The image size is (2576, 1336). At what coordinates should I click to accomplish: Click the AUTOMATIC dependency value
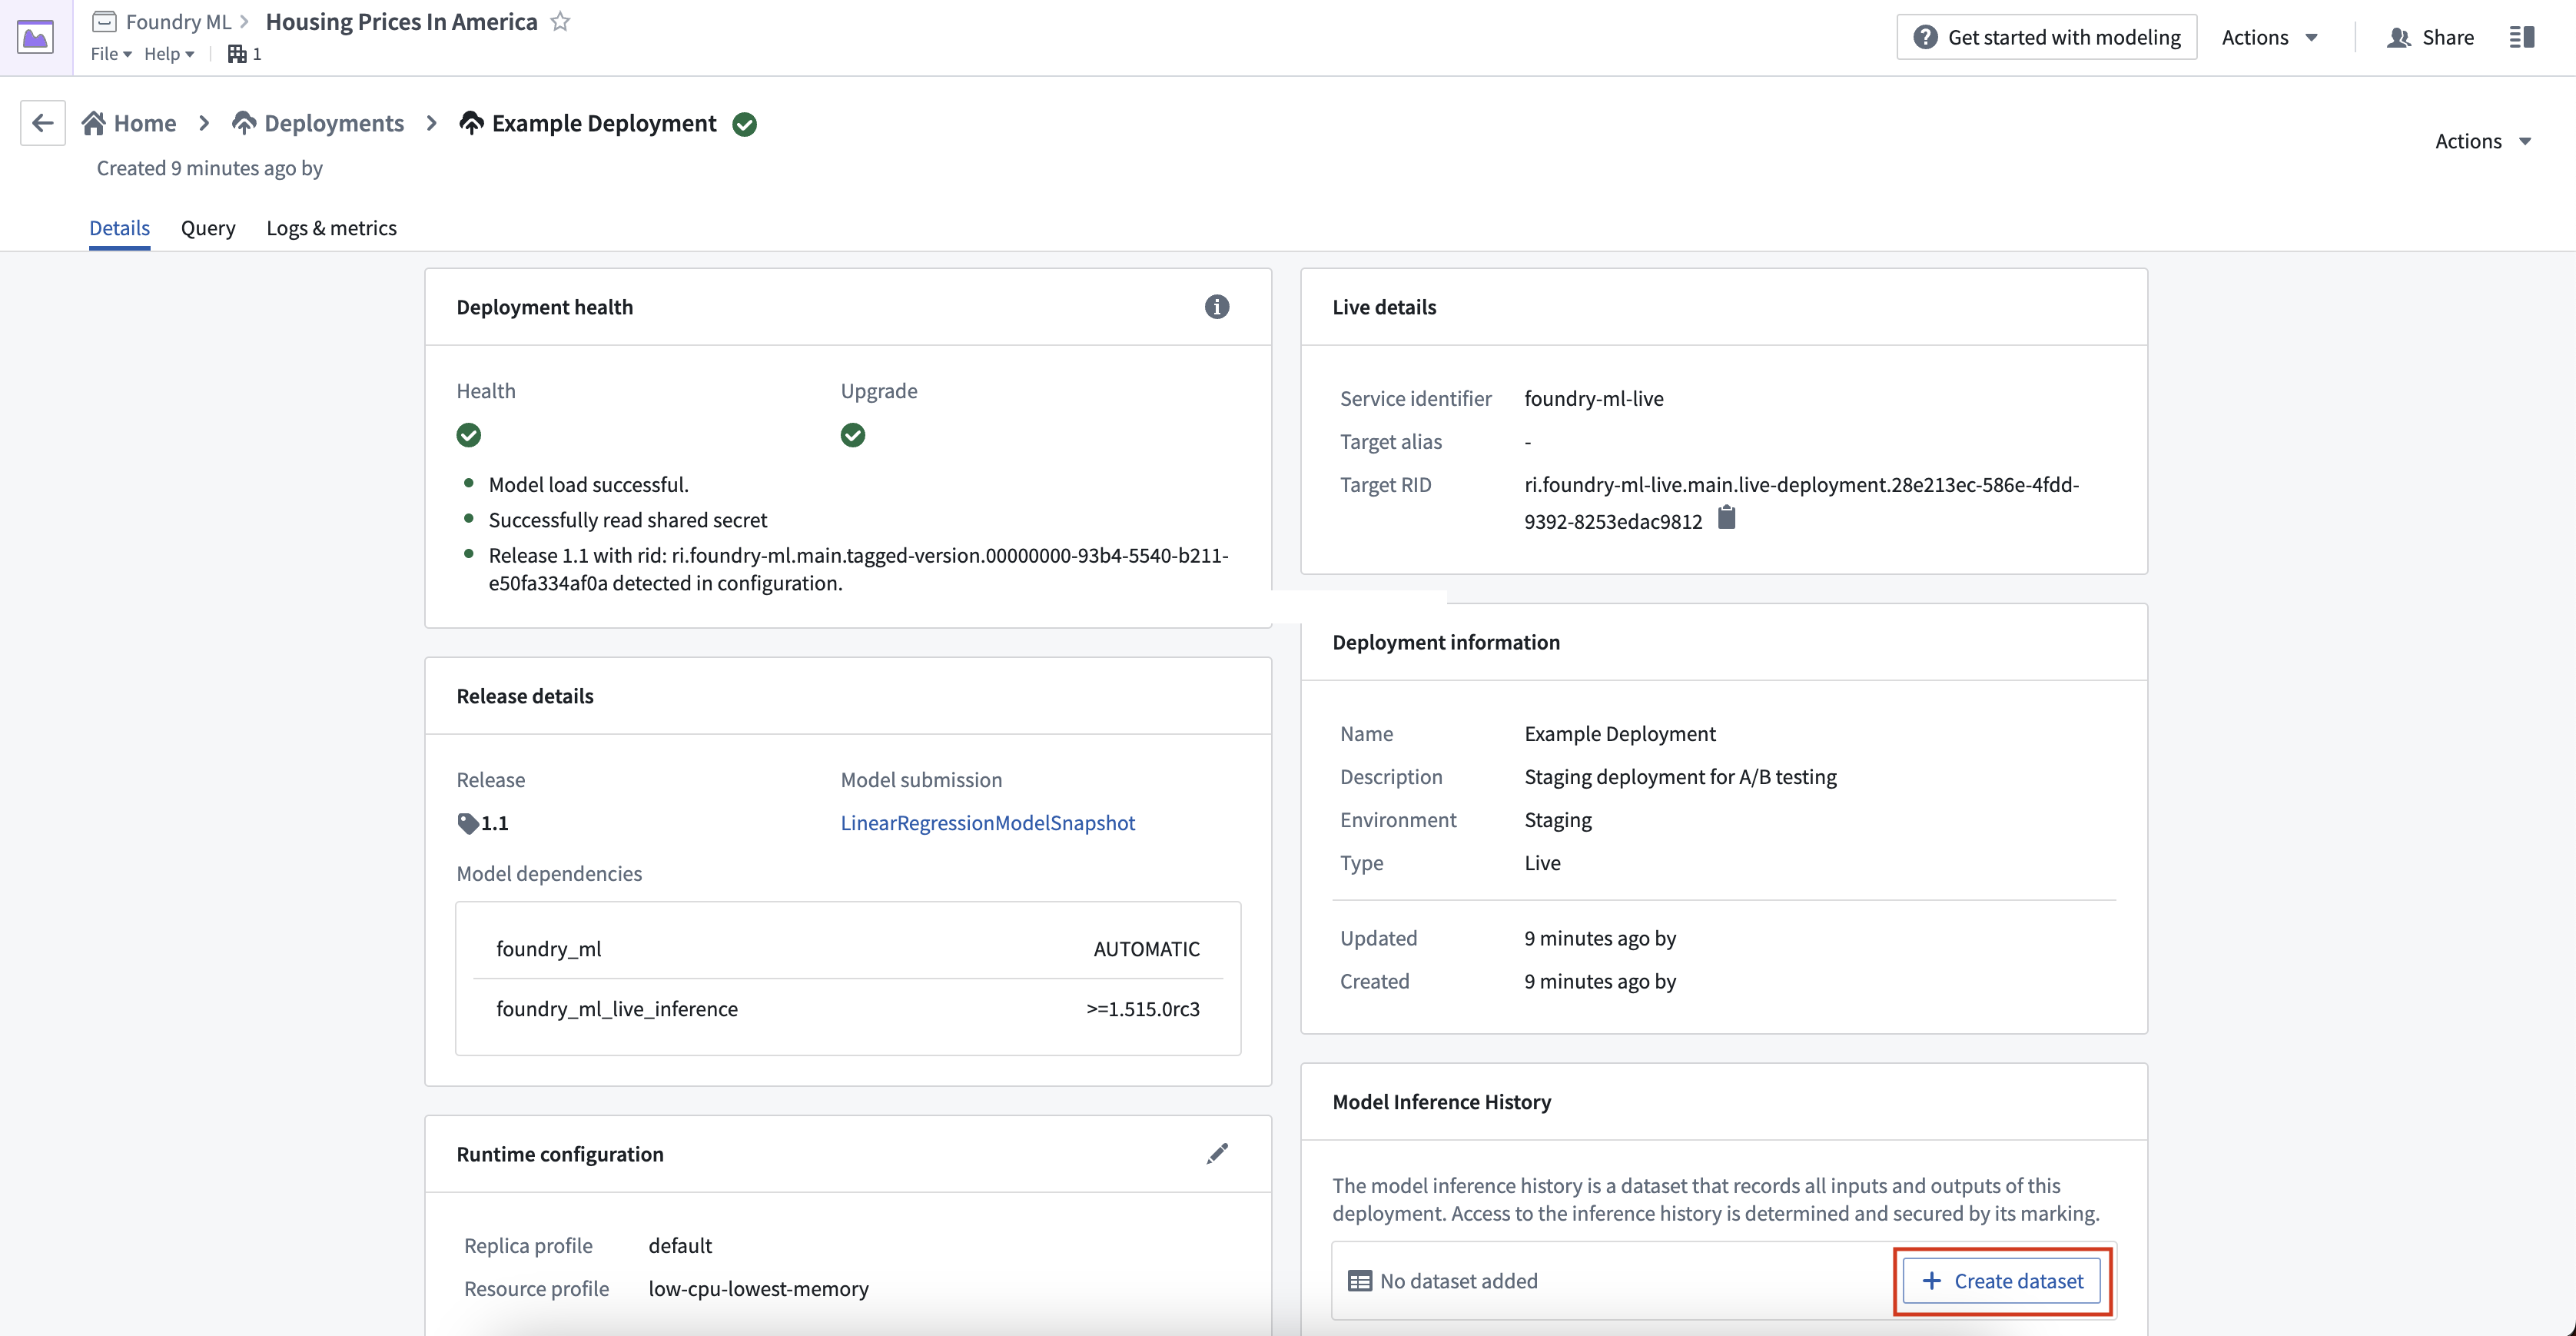pos(1146,948)
